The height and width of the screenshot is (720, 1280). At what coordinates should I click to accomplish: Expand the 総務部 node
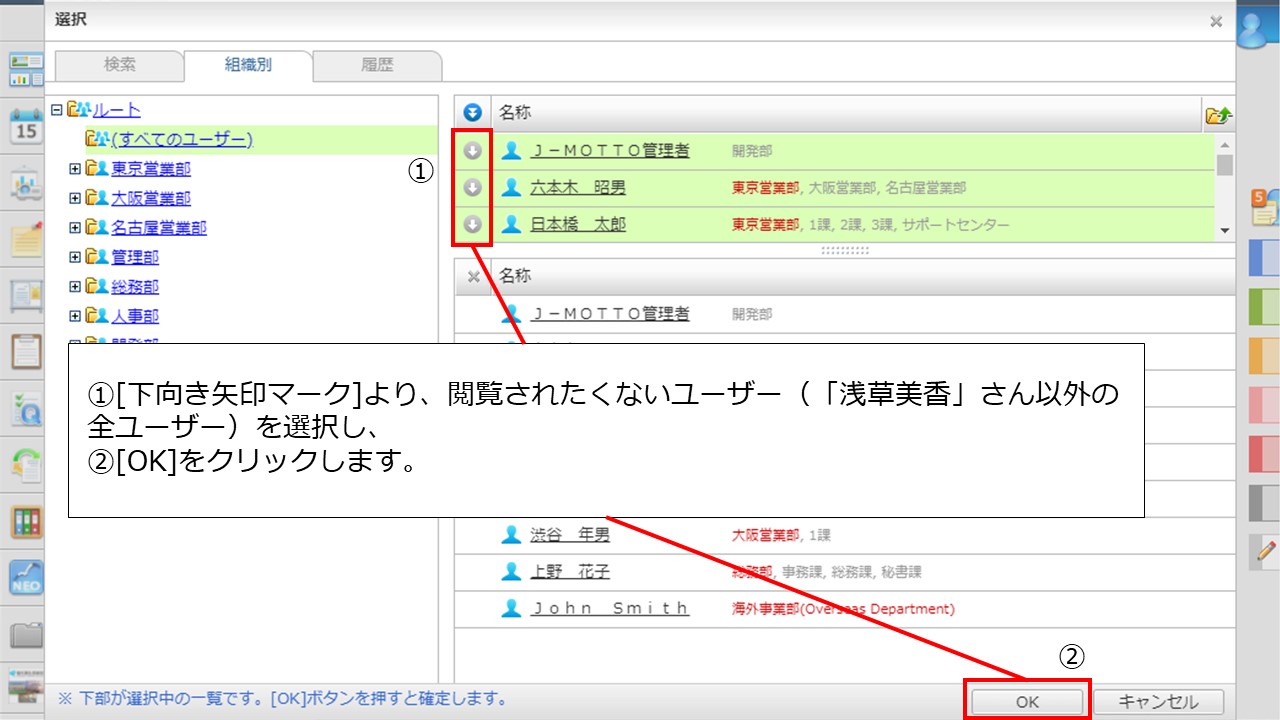pos(75,287)
